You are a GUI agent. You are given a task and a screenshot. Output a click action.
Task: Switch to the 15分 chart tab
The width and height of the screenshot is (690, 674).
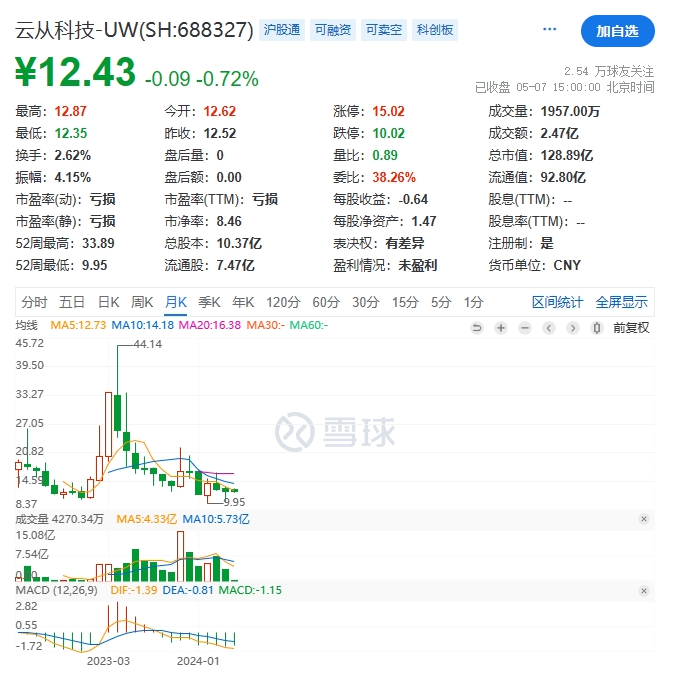tap(405, 302)
